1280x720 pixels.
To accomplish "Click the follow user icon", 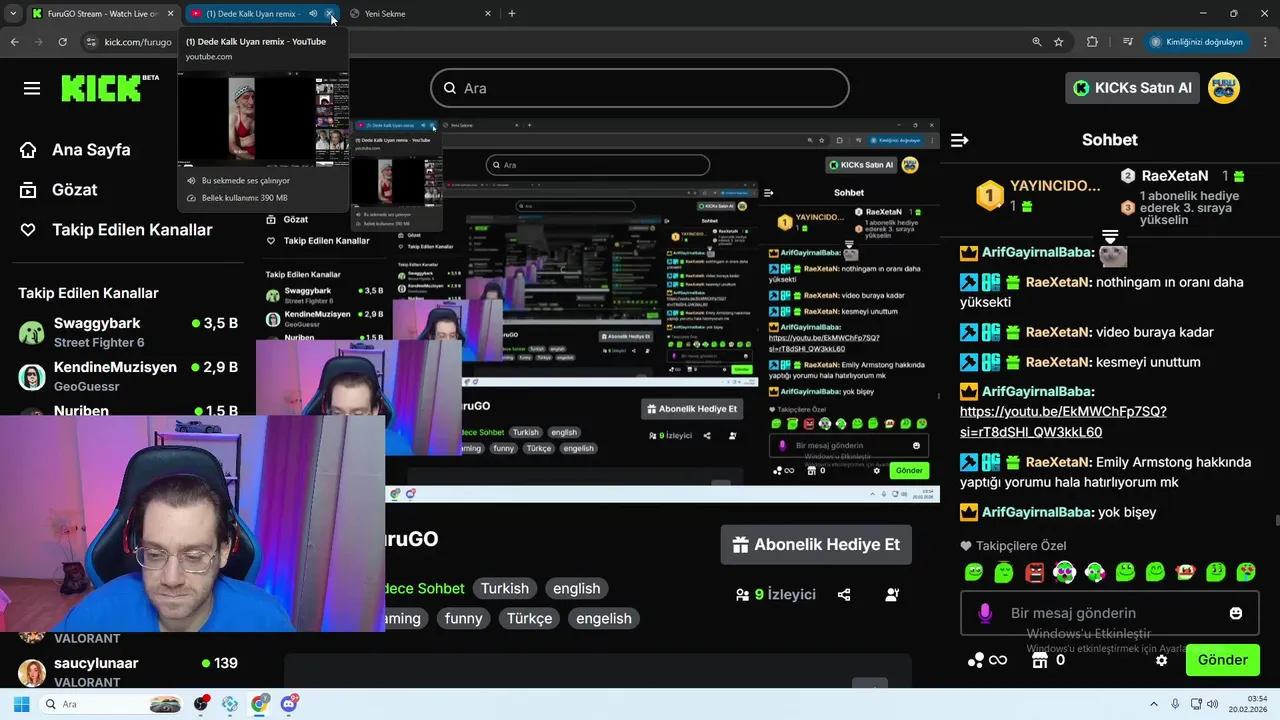I will [x=892, y=594].
